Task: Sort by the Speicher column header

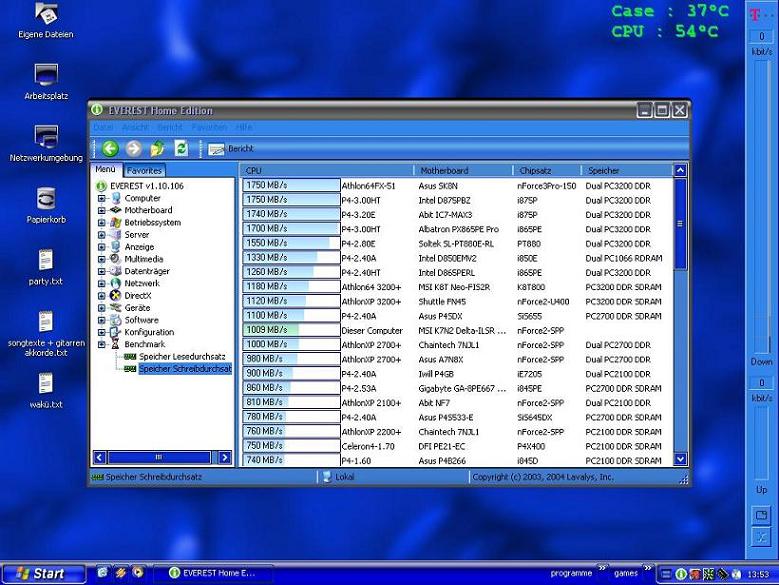Action: coord(627,170)
